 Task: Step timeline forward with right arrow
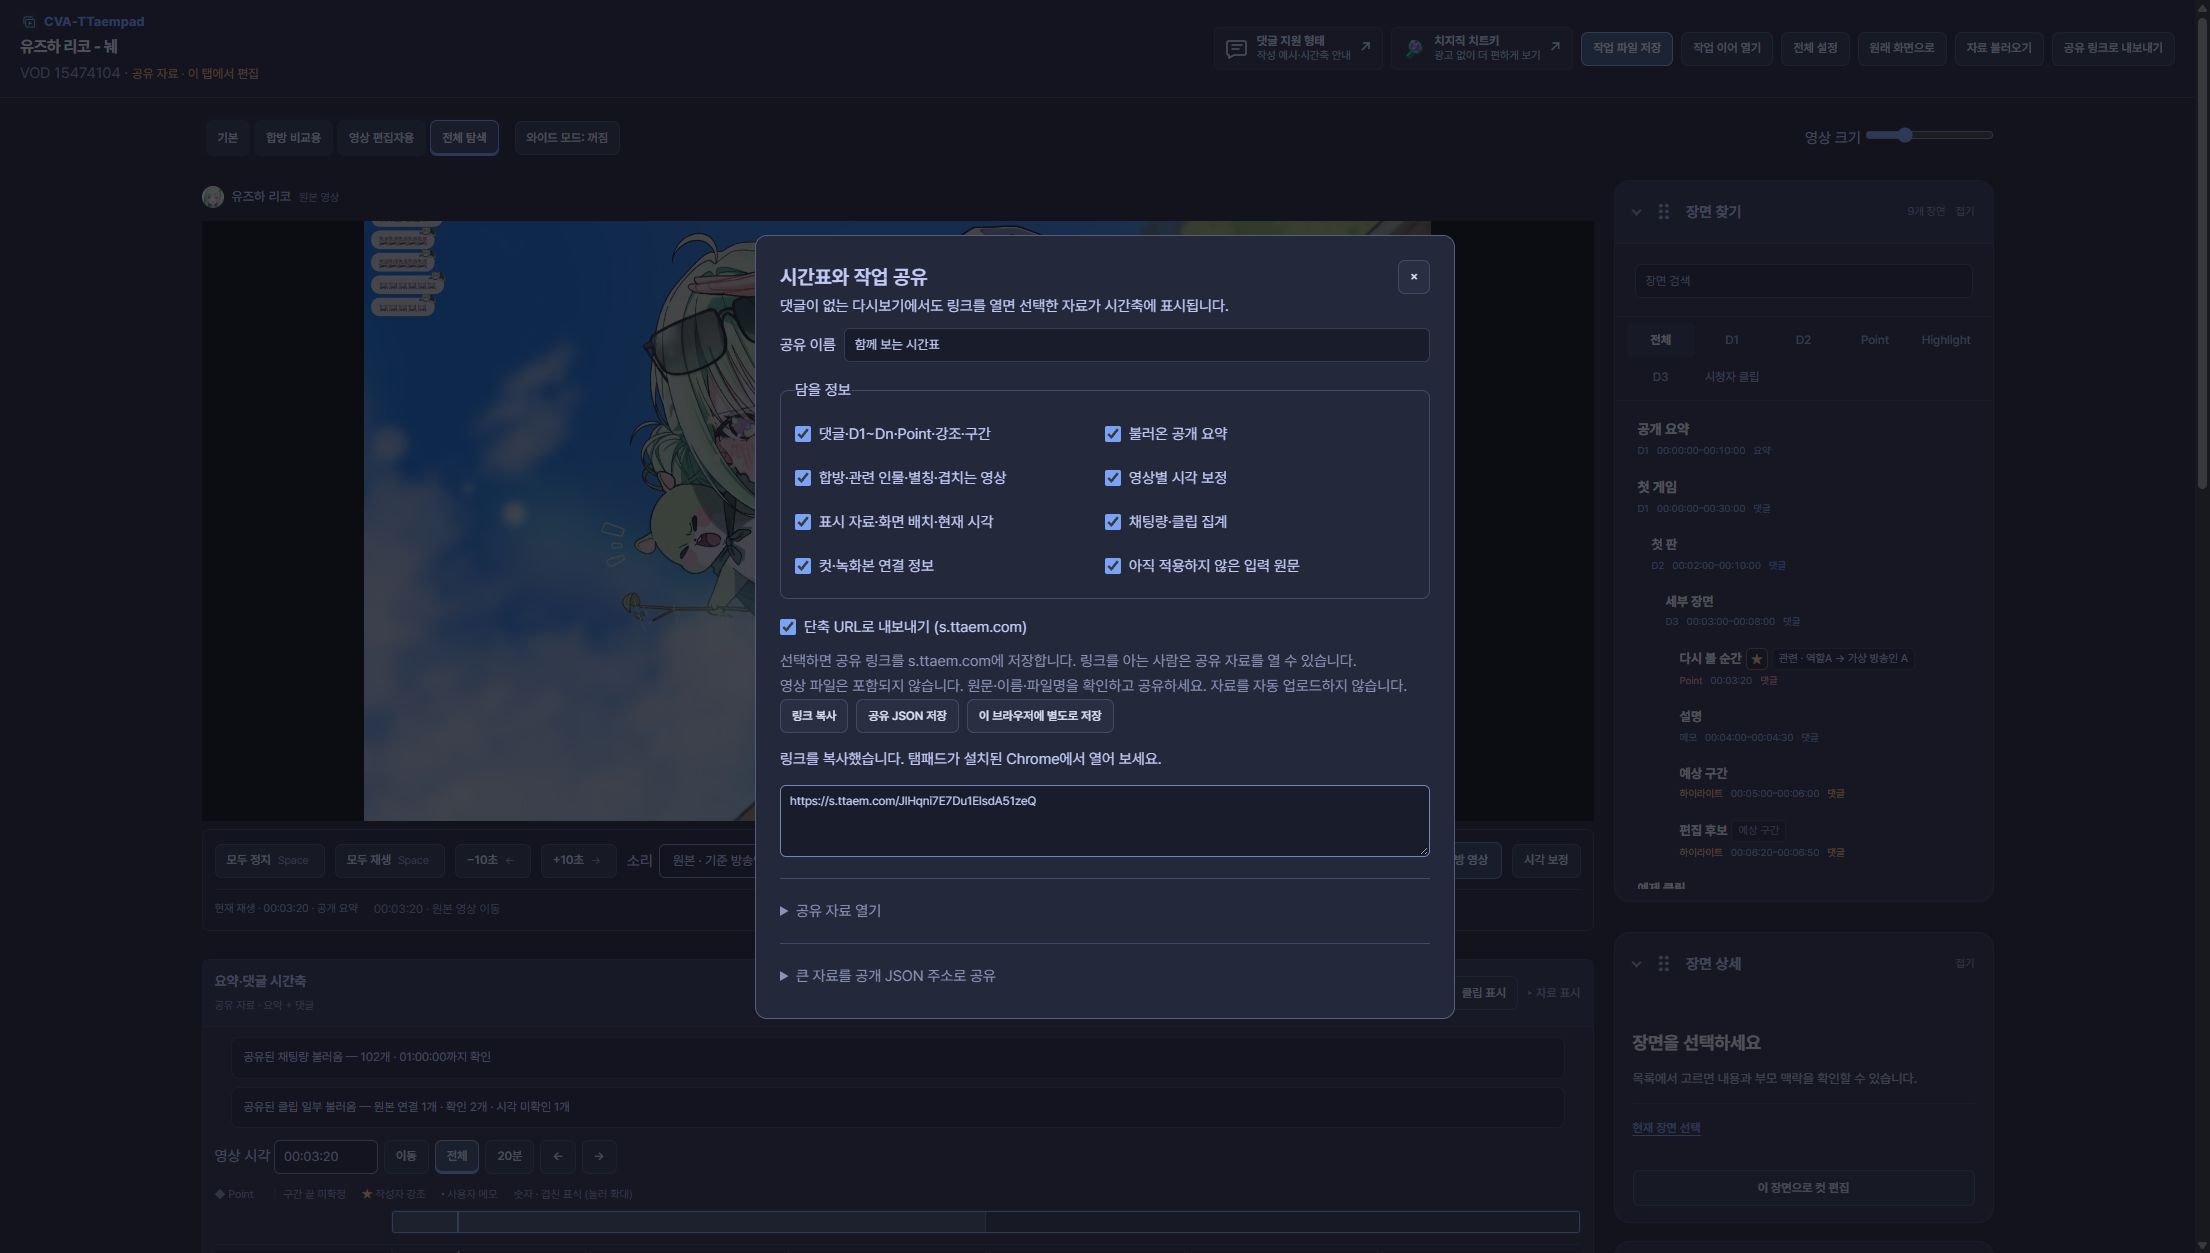(x=599, y=1157)
